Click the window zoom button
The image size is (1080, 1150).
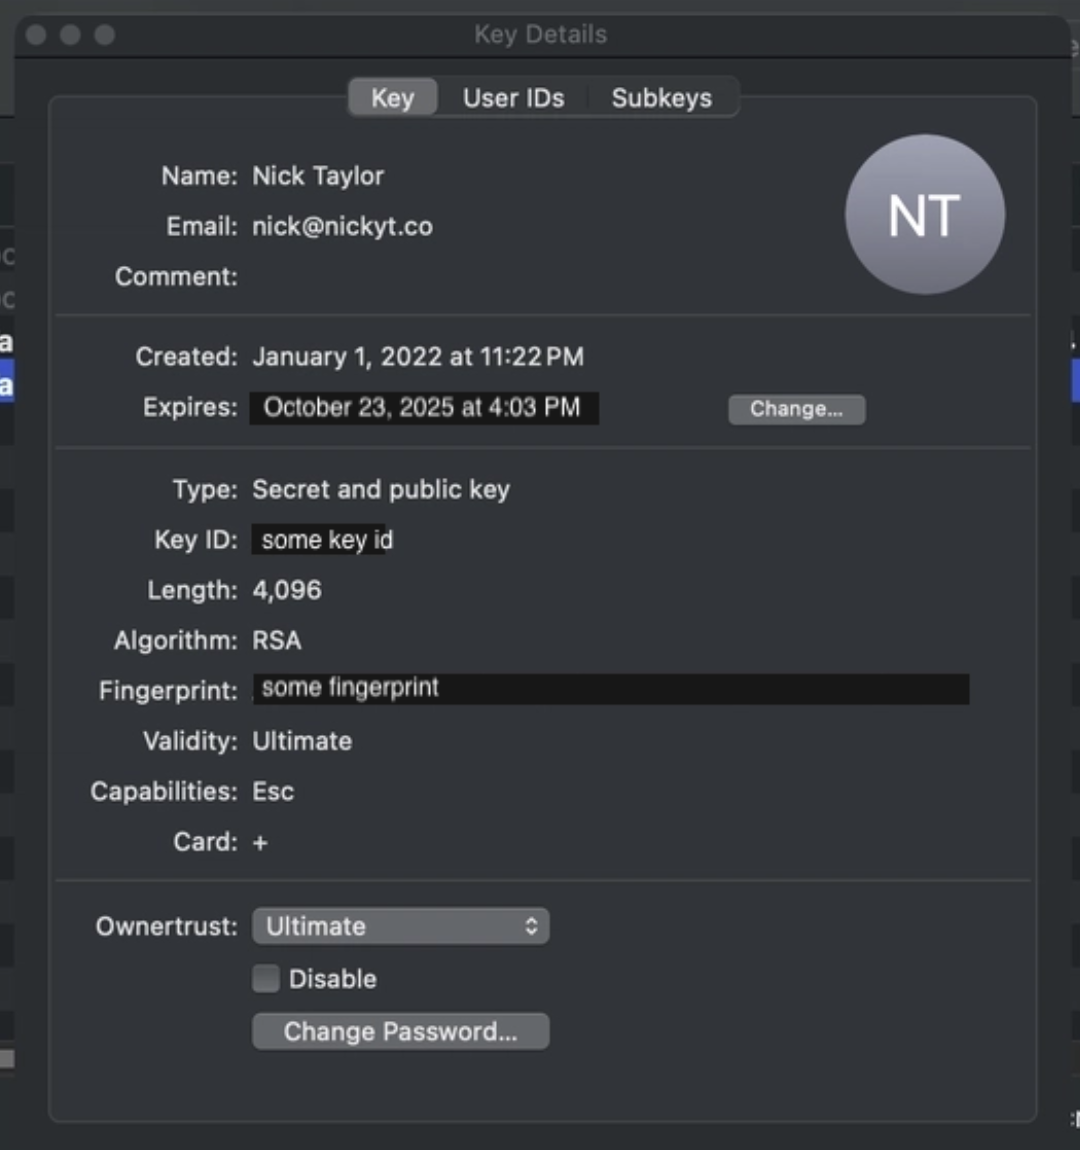(104, 35)
